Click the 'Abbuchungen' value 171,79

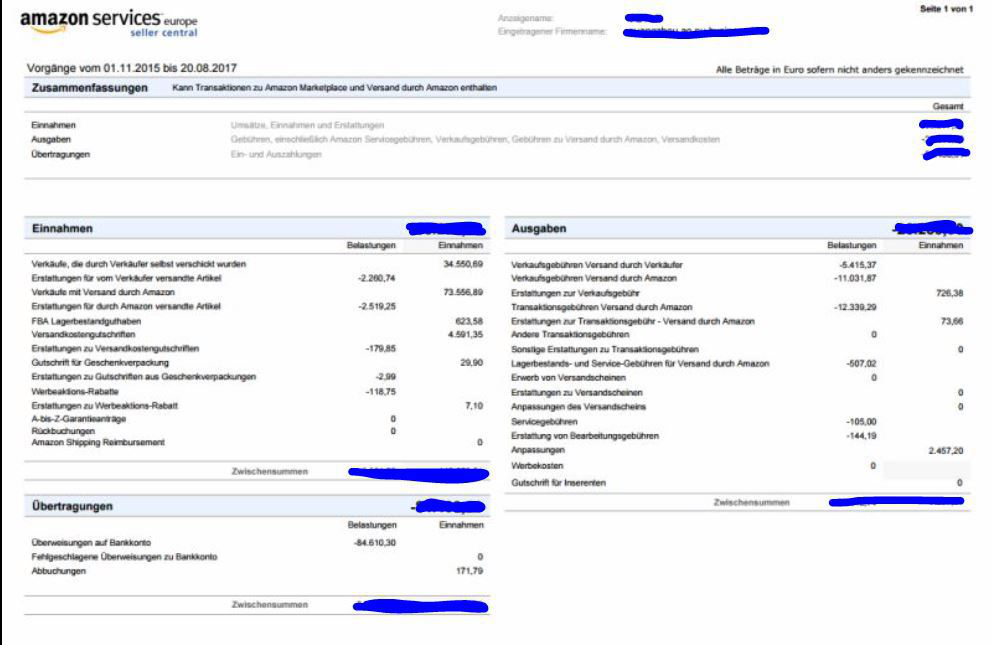[469, 570]
